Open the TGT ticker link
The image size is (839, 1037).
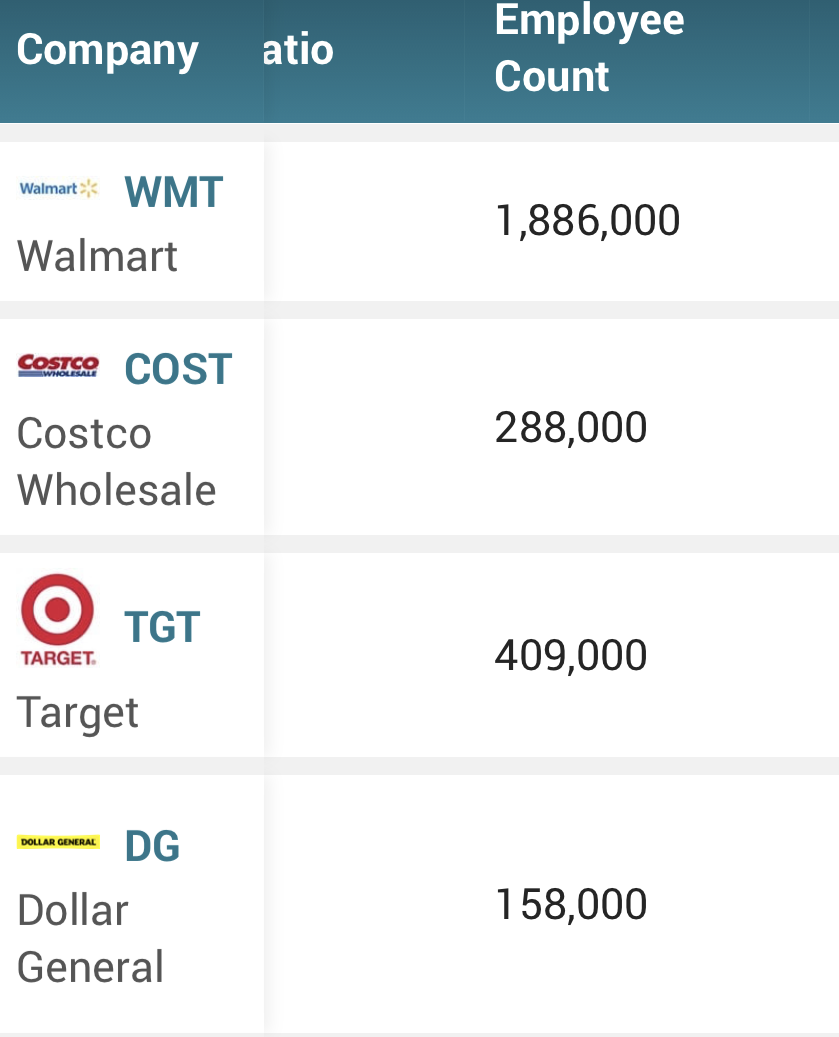(162, 627)
